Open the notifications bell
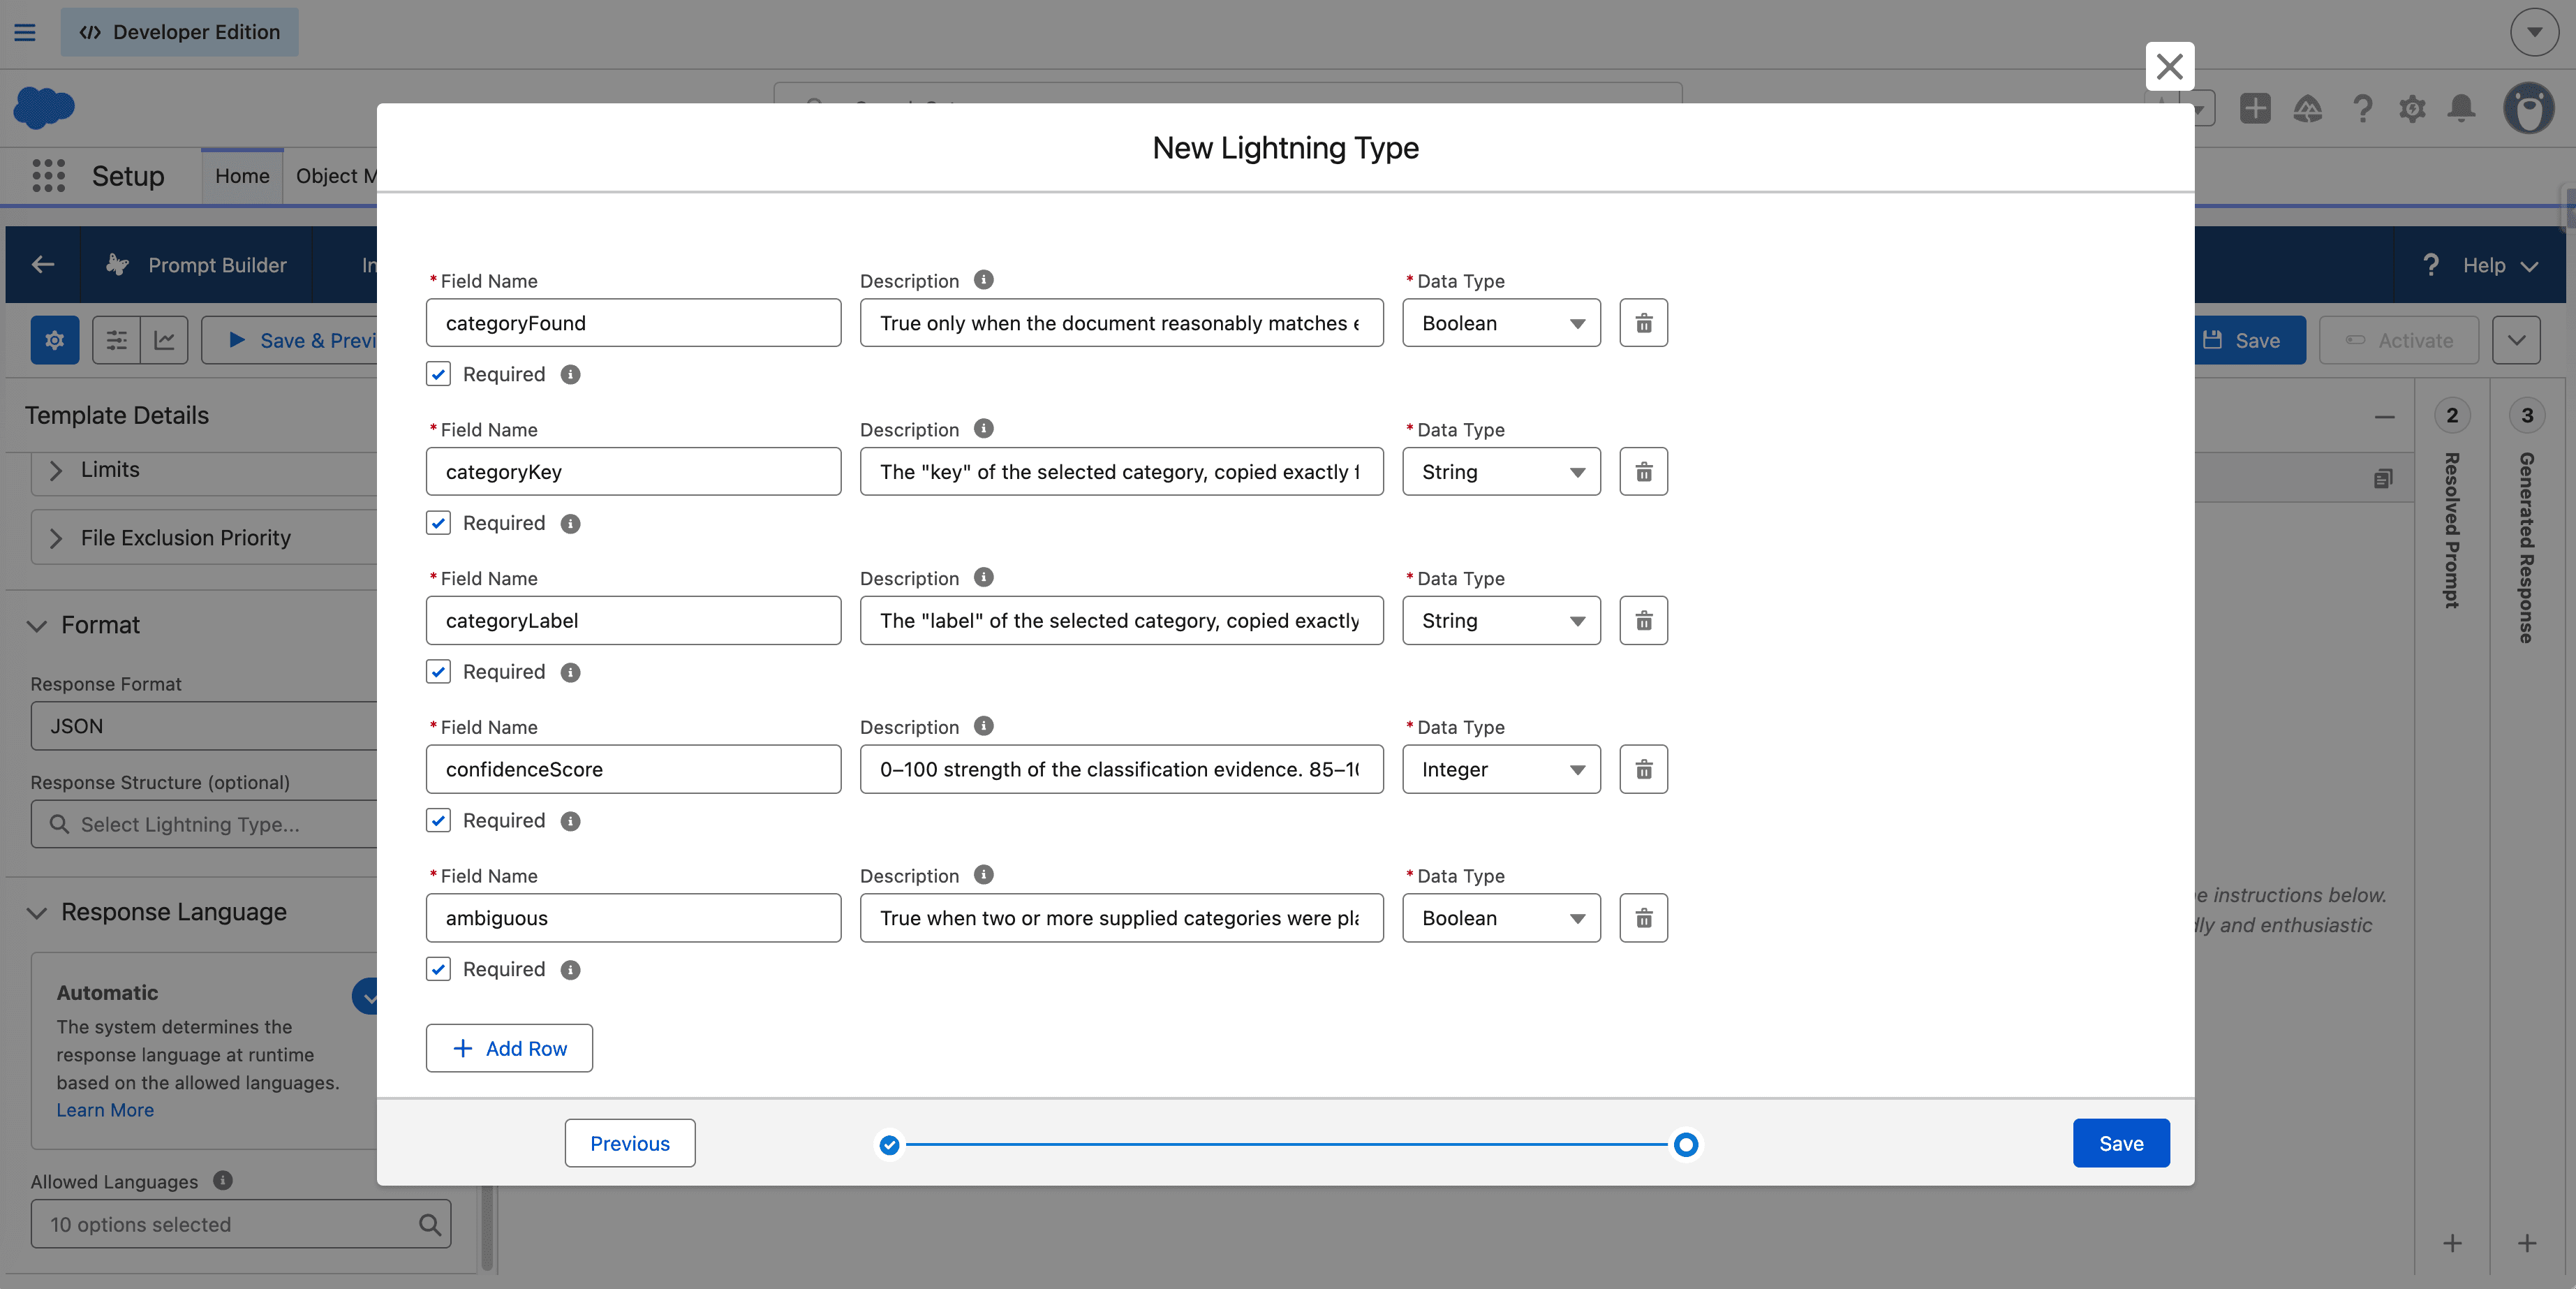Viewport: 2576px width, 1289px height. coord(2461,108)
